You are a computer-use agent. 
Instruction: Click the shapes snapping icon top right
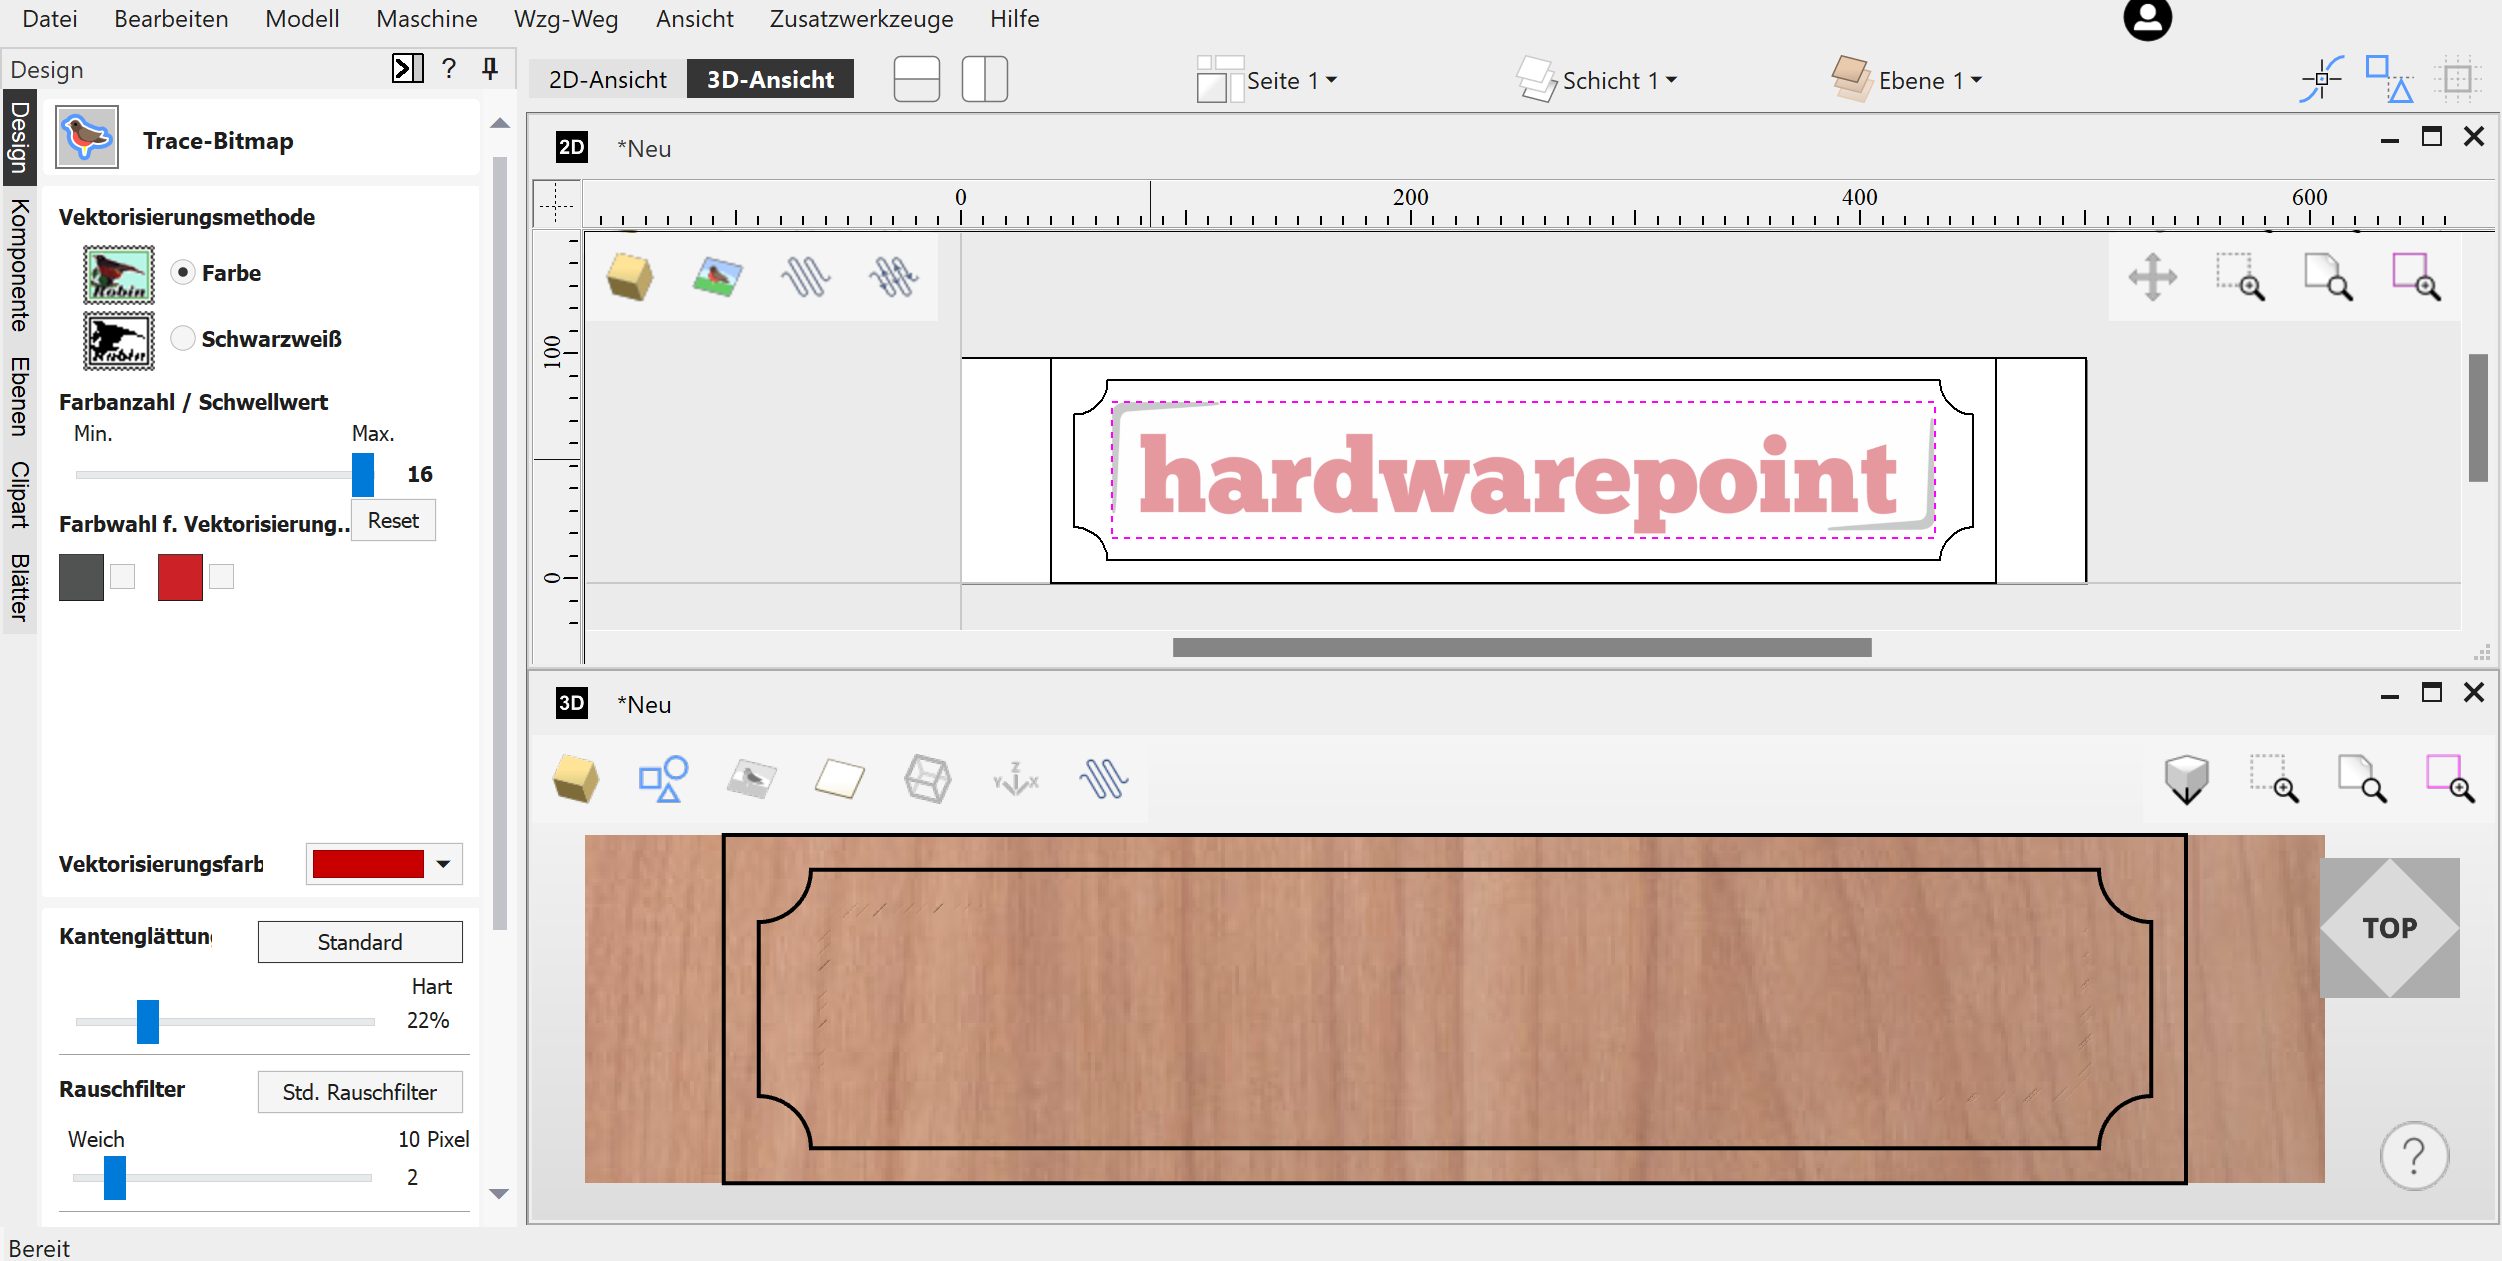tap(2389, 79)
